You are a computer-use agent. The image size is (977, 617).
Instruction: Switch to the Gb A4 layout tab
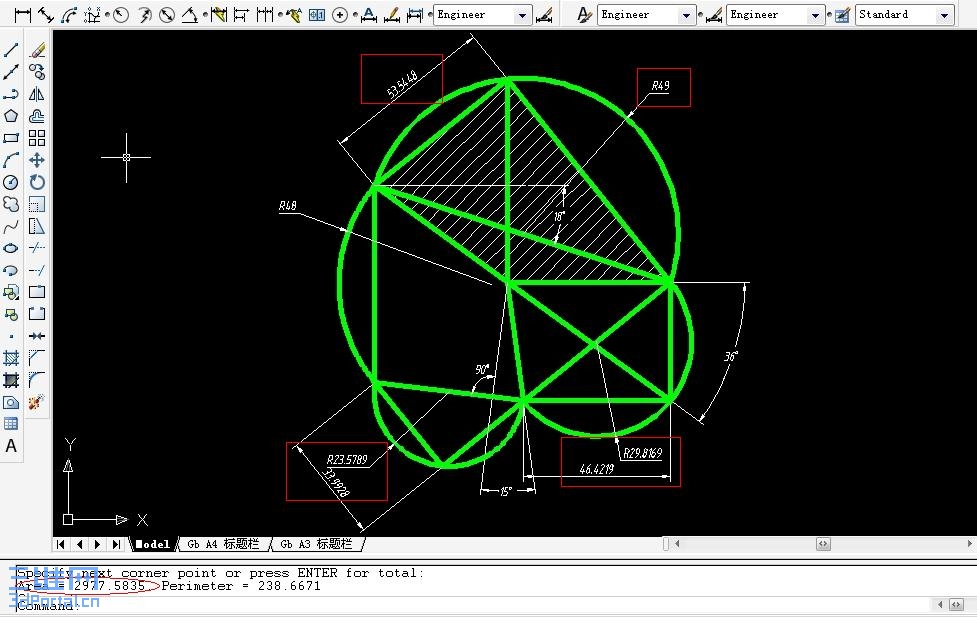223,544
